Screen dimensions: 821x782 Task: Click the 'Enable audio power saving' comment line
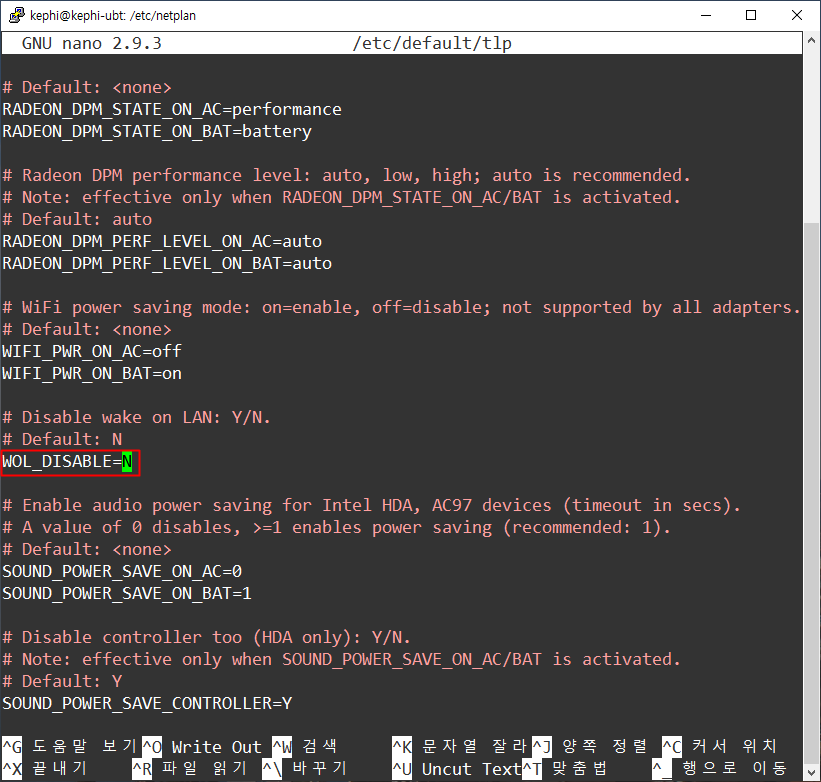372,505
